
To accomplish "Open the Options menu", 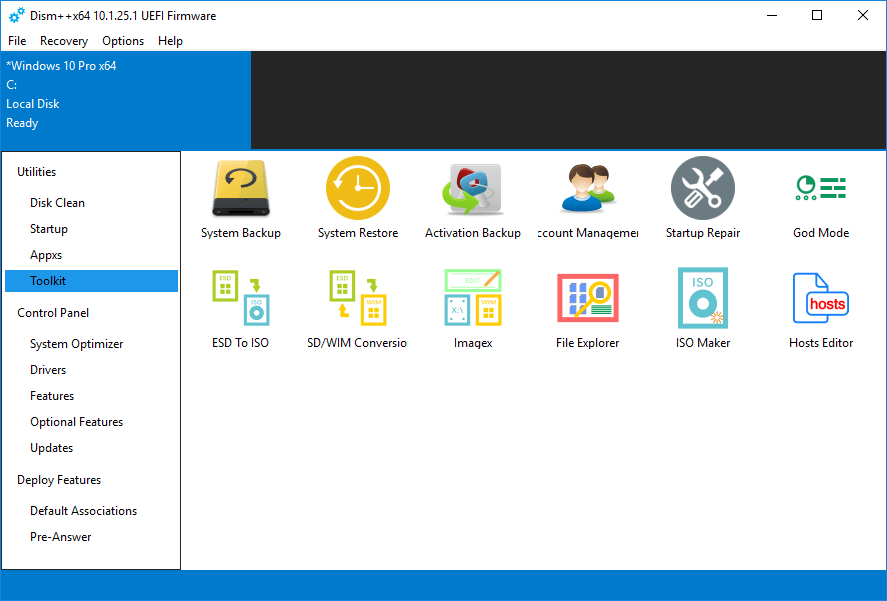I will (x=122, y=41).
